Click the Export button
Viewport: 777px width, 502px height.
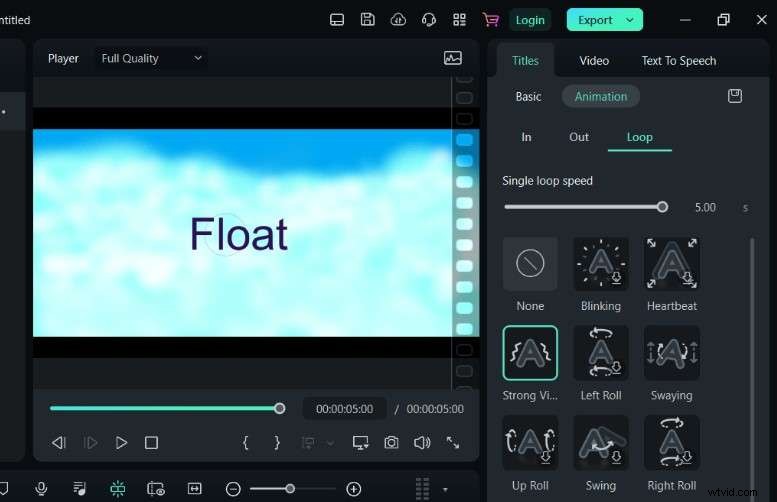click(x=595, y=20)
